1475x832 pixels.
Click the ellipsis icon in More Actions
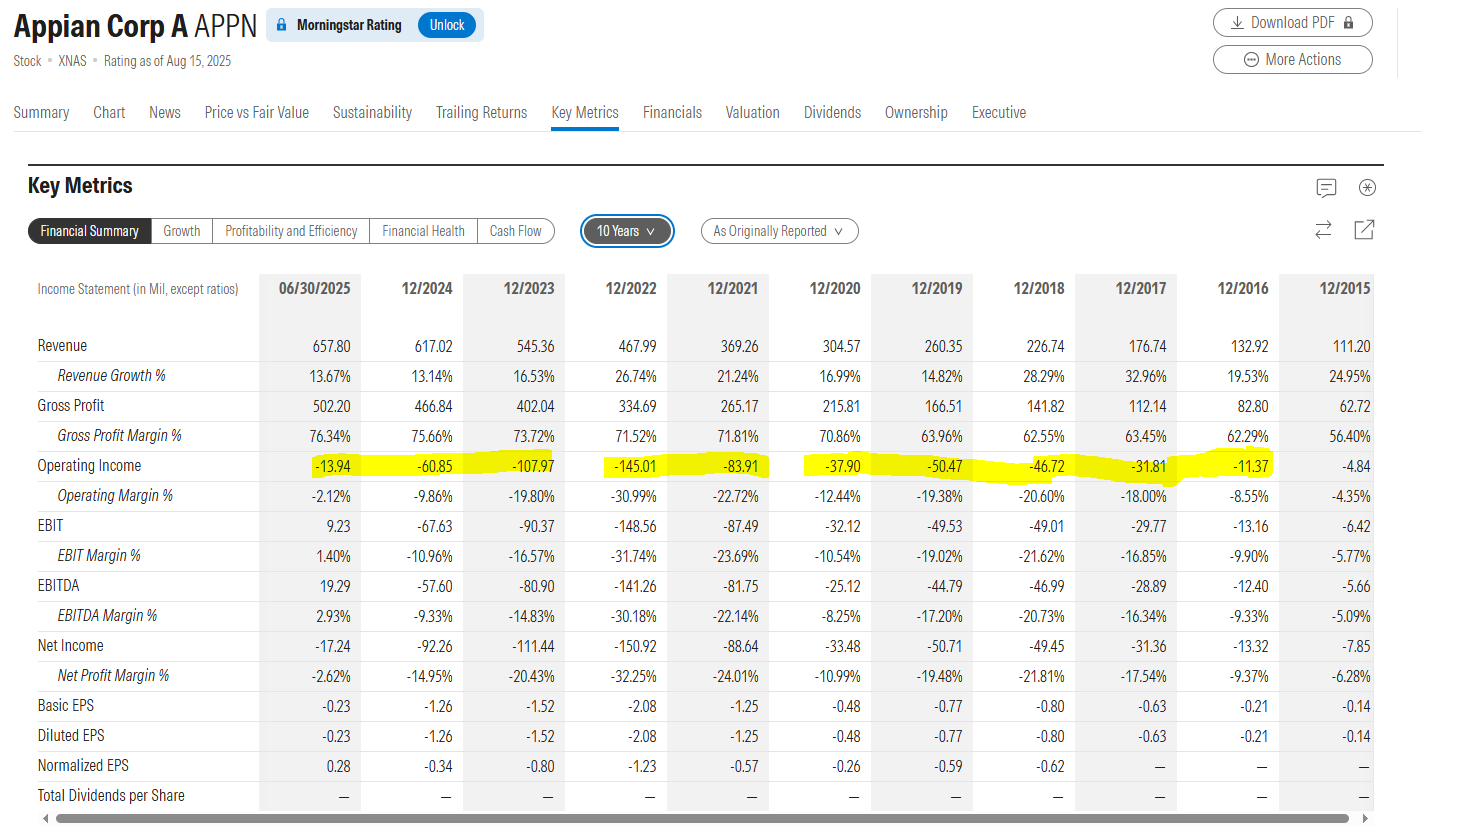coord(1251,60)
